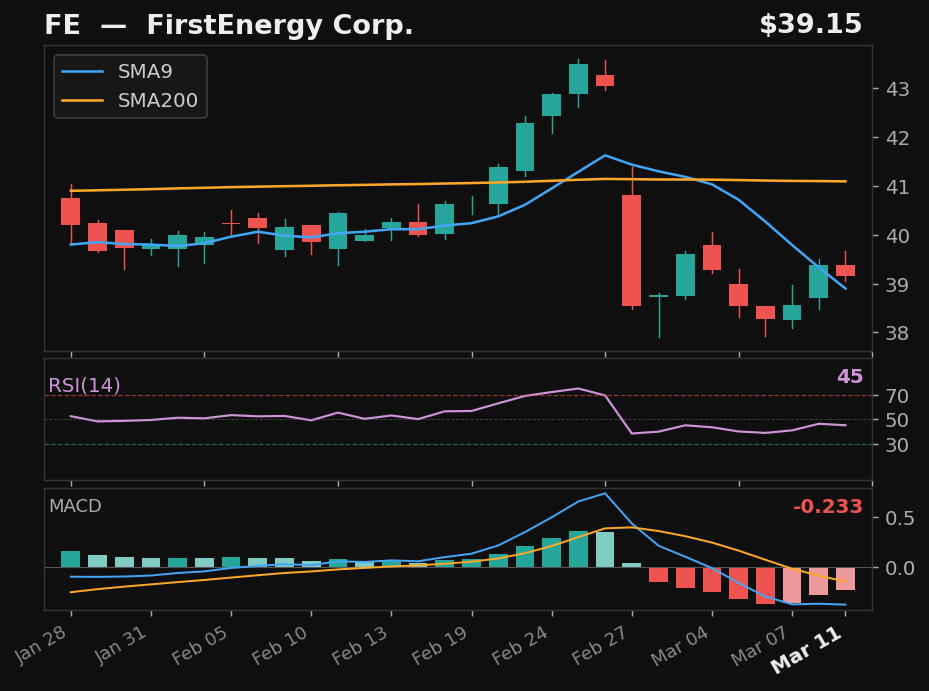
Task: Select the "Feb 13" date label
Action: point(359,645)
